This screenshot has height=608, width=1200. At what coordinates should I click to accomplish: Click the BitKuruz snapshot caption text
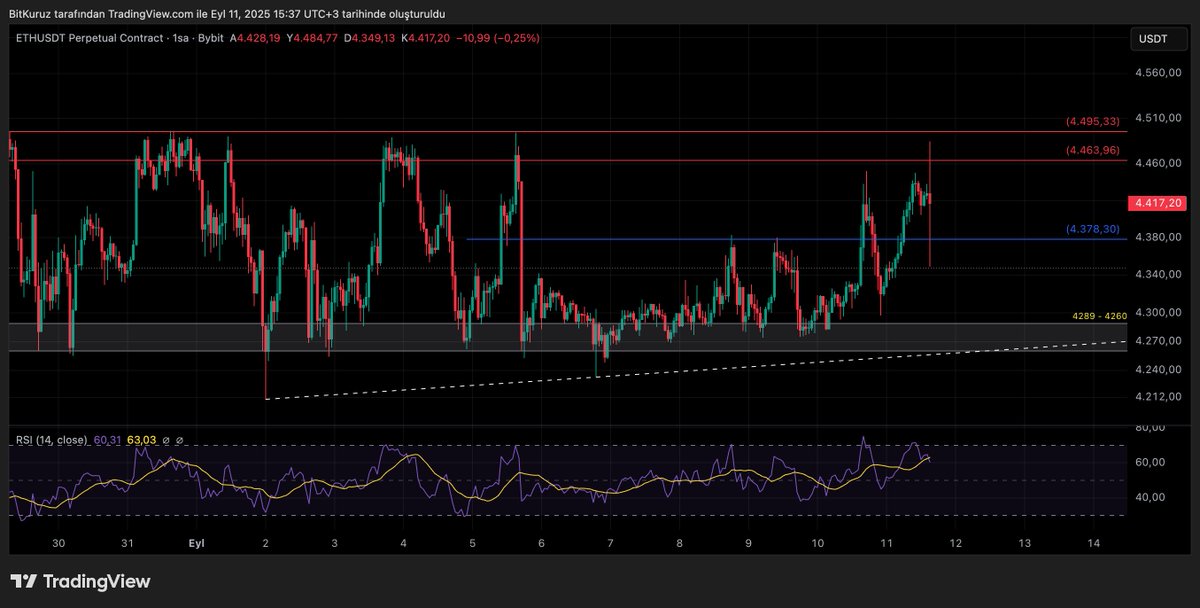pos(227,14)
